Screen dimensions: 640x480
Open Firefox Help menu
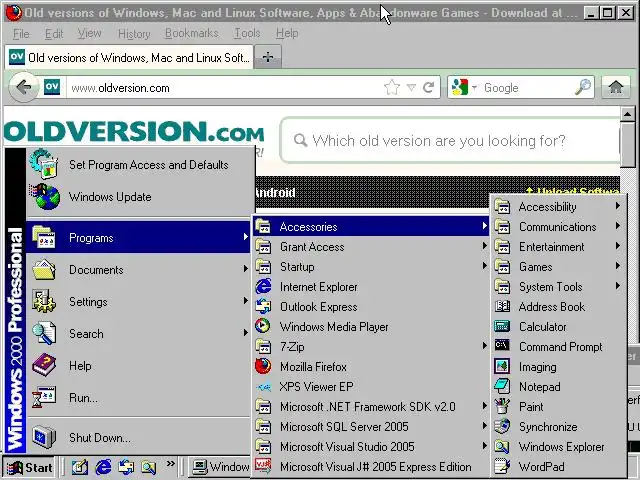pyautogui.click(x=287, y=33)
